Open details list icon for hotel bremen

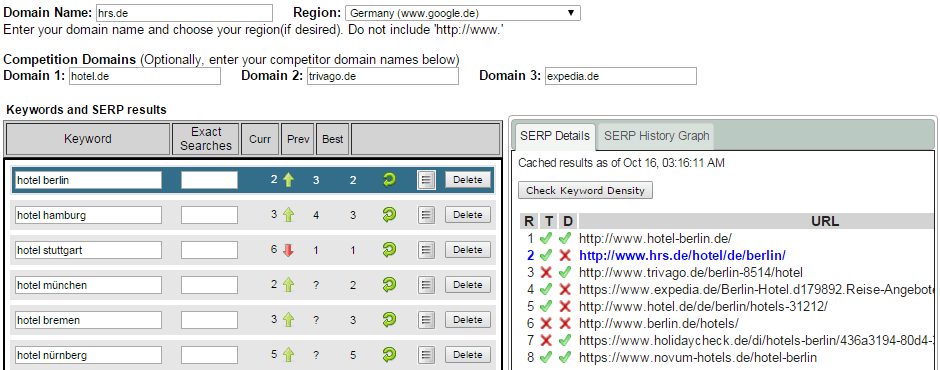pos(426,320)
